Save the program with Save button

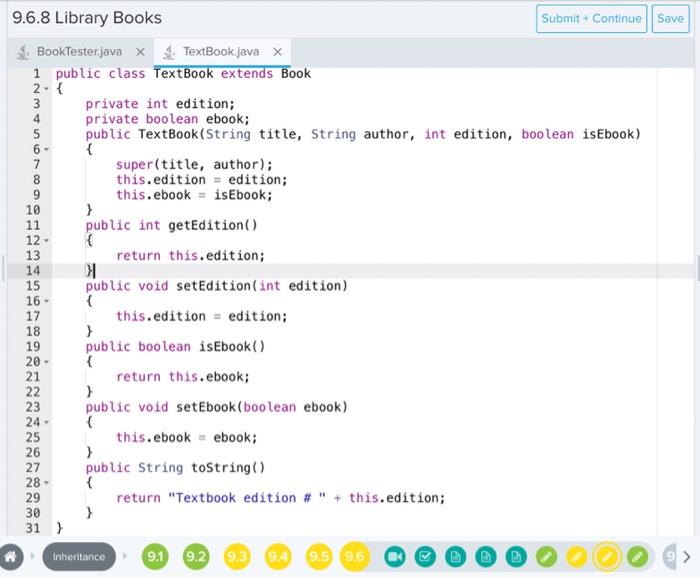click(x=671, y=19)
